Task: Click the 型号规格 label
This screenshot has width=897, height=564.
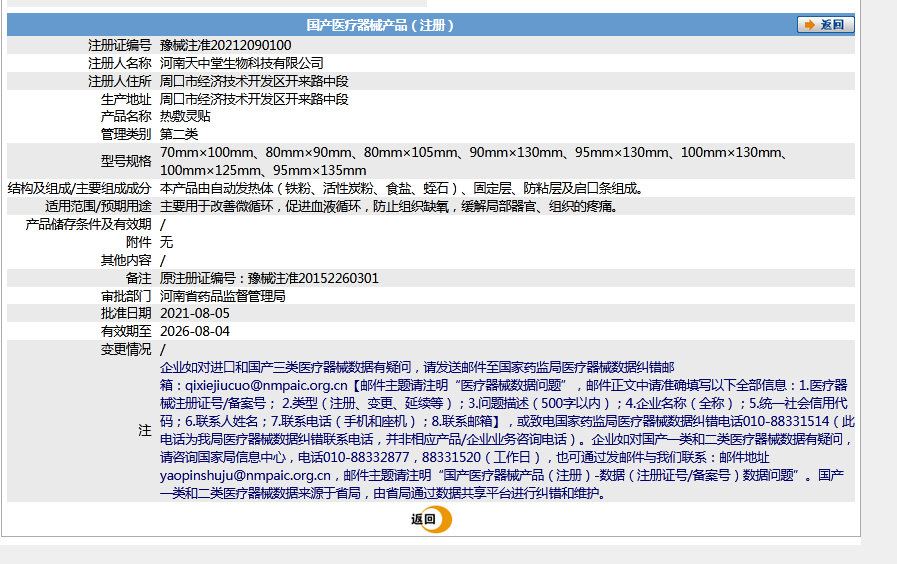Action: (x=126, y=161)
